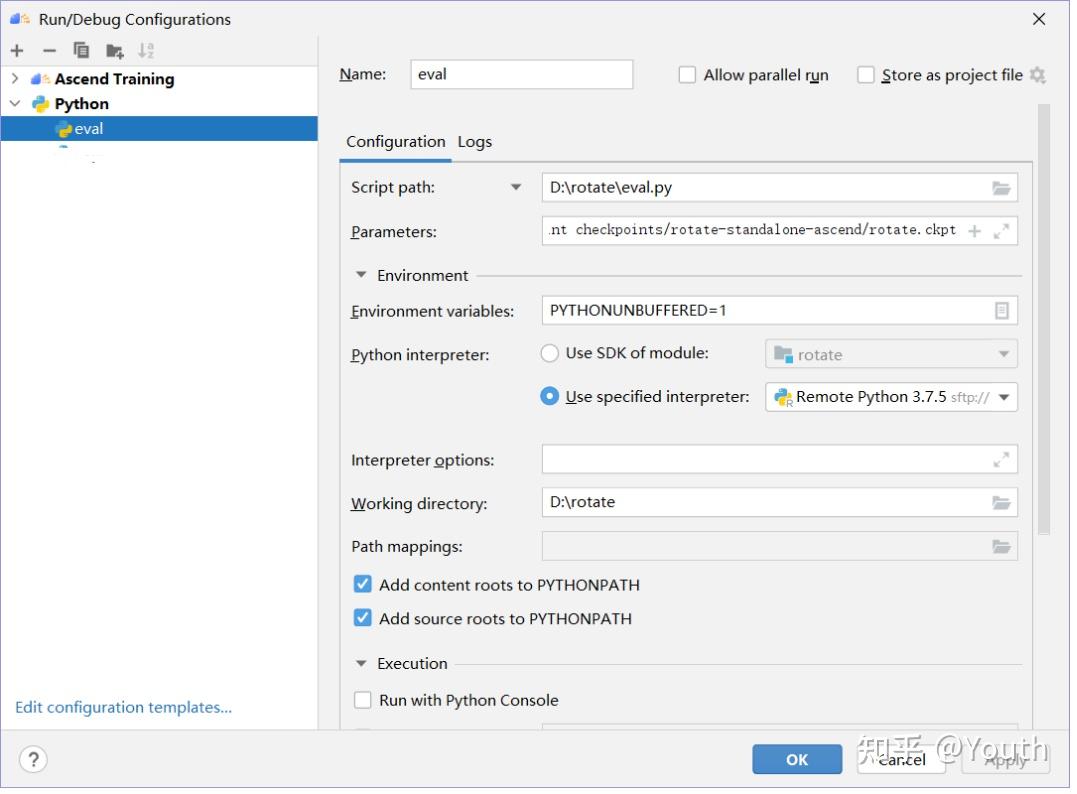Expand the Ascend Training tree node
Image resolution: width=1077 pixels, height=794 pixels.
click(x=15, y=79)
